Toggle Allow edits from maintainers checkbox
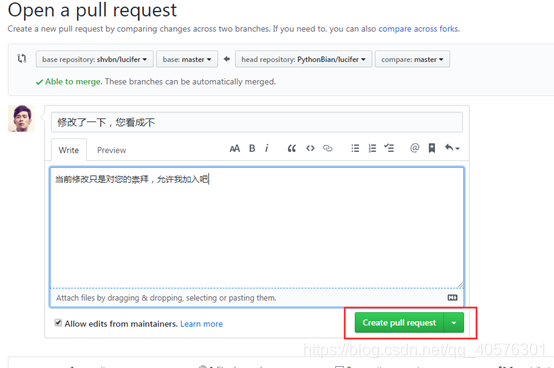Screen dimensions: 554x368 pyautogui.click(x=58, y=322)
